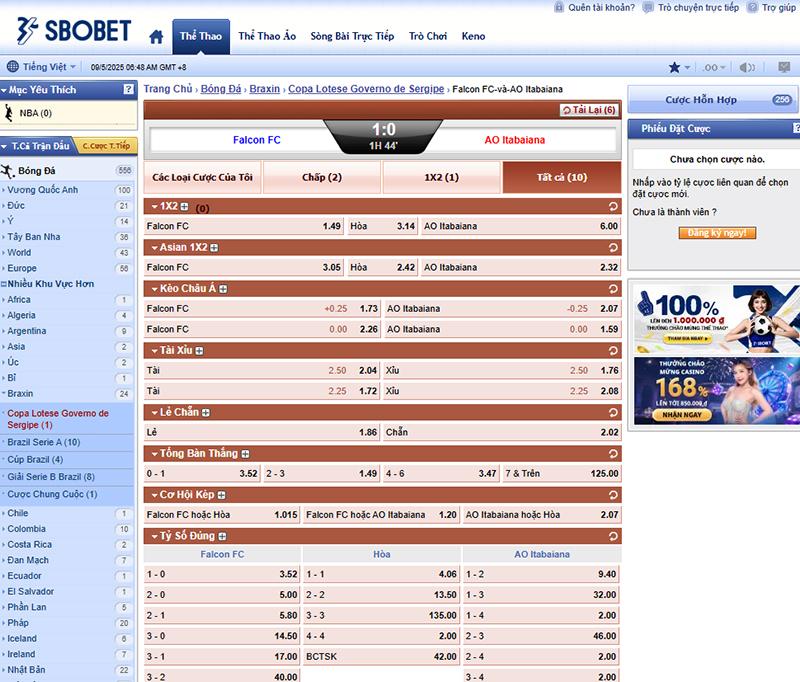This screenshot has height=682, width=800.
Task: Click Đăng ký ngay register button
Action: click(x=716, y=233)
